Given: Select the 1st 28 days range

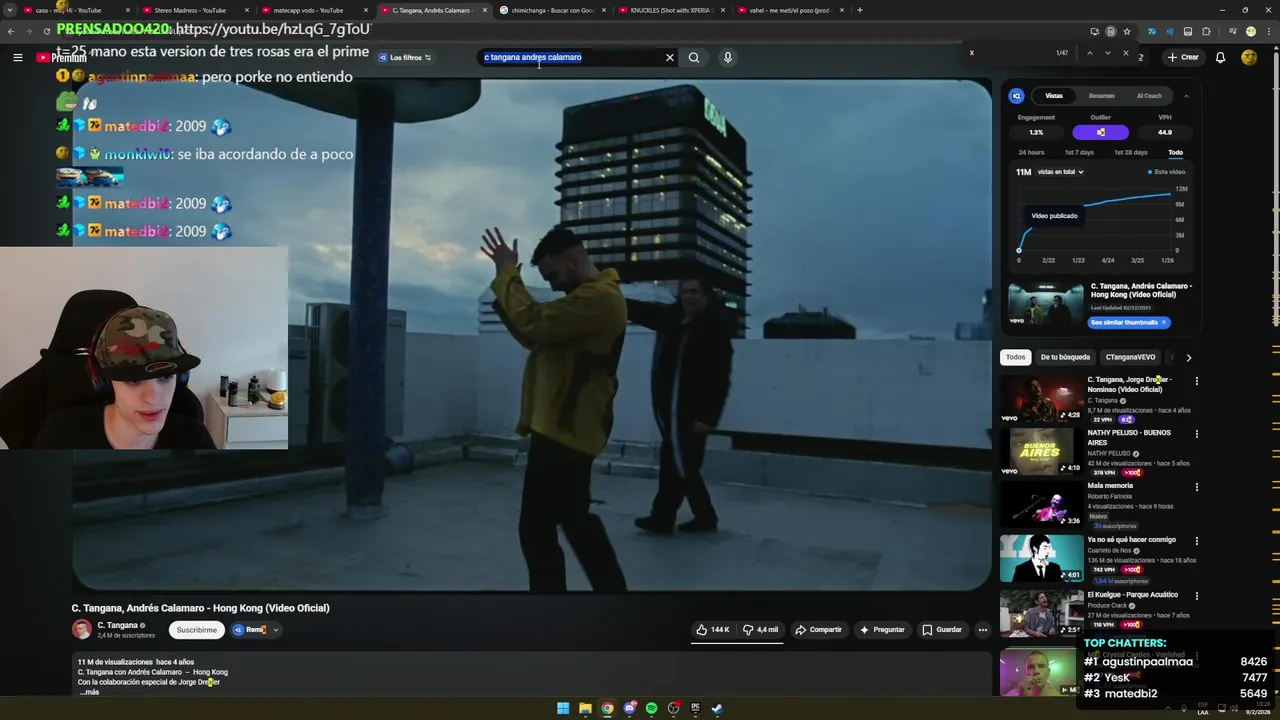Looking at the screenshot, I should [x=1130, y=152].
